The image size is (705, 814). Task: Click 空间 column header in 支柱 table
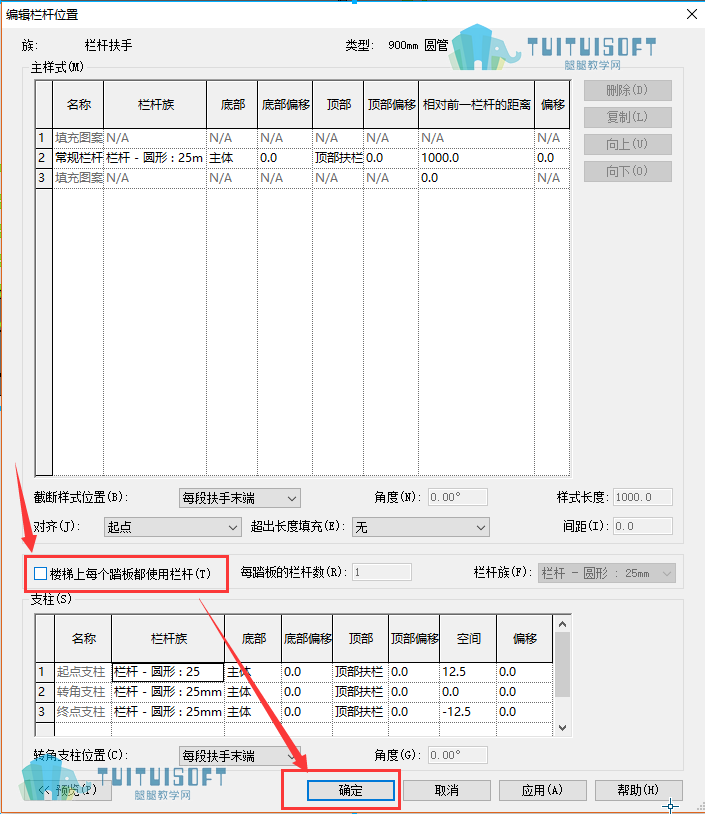(x=468, y=639)
